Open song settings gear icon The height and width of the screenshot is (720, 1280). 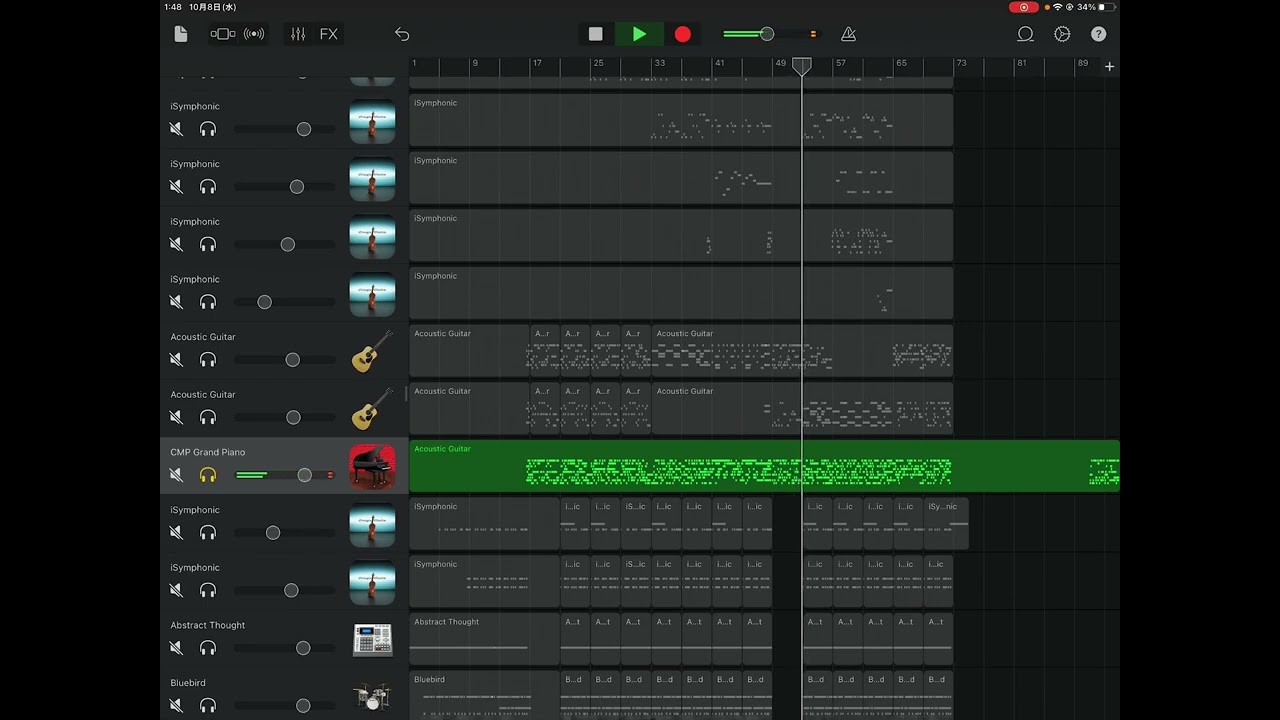(x=1062, y=34)
